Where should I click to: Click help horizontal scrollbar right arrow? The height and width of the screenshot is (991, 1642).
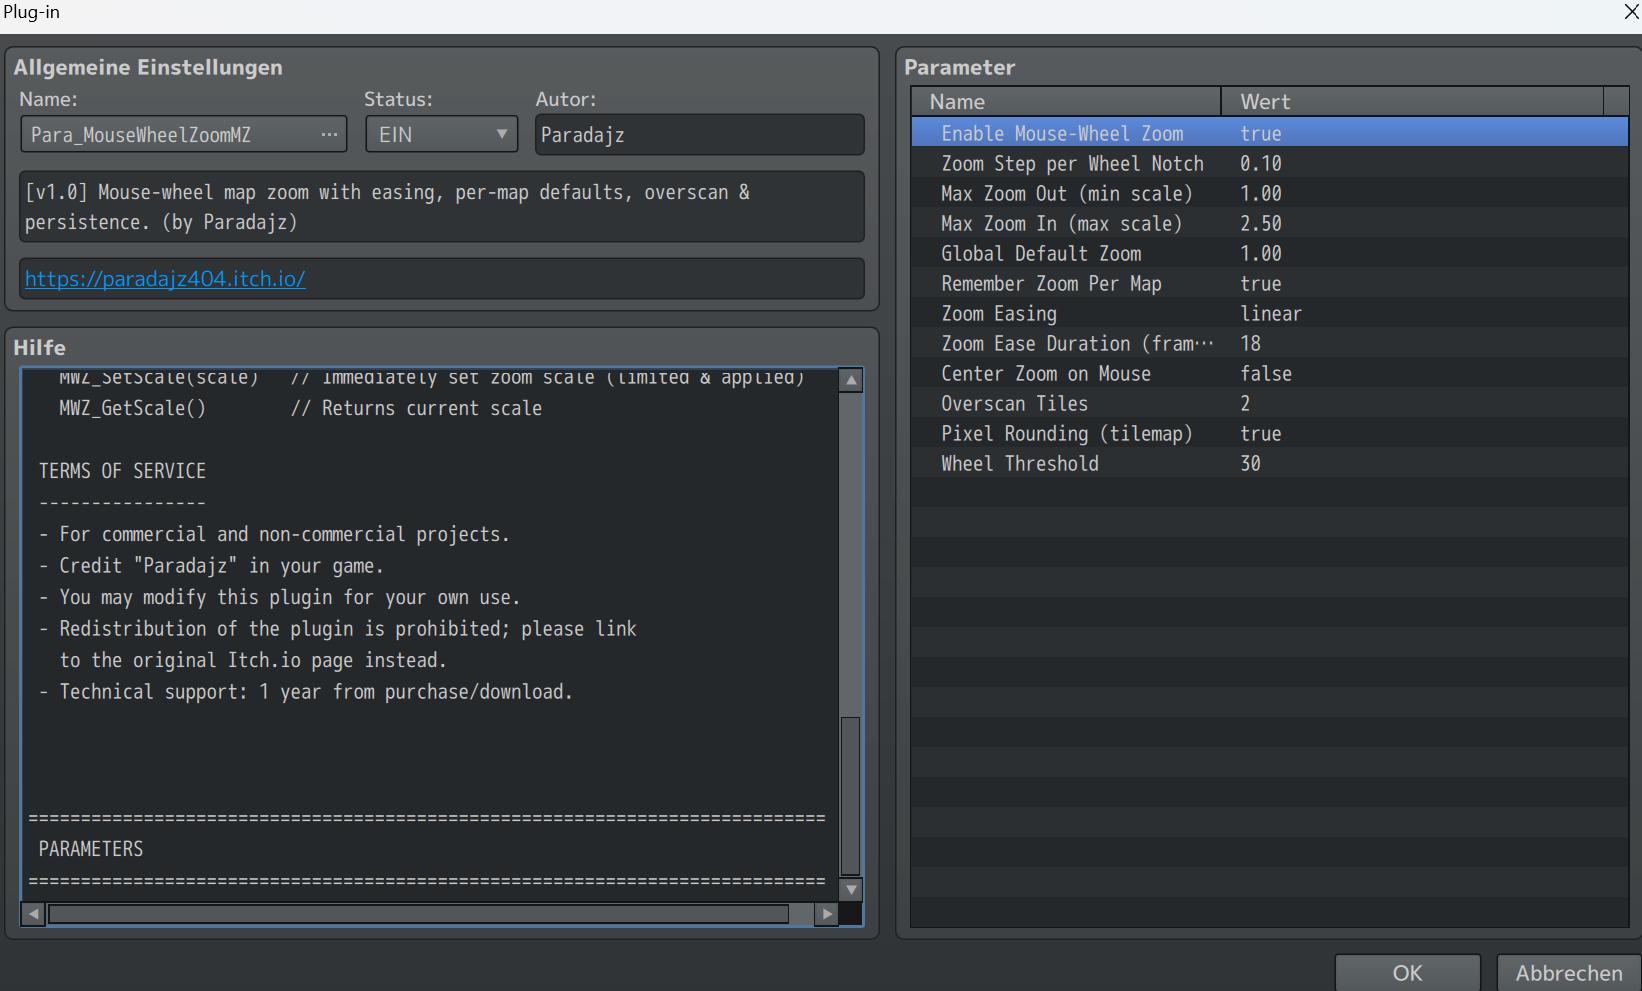click(x=827, y=913)
